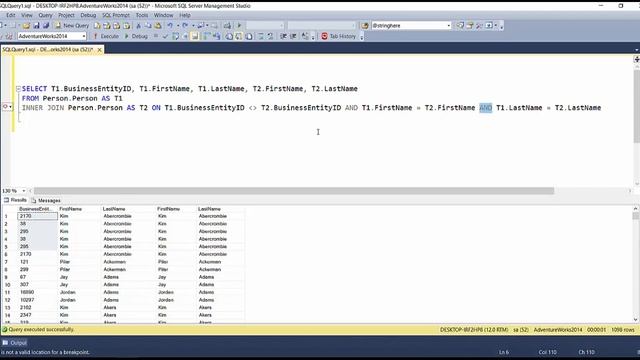Viewport: 640px width, 360px height.
Task: Click the Open File folder icon
Action: pos(26,25)
